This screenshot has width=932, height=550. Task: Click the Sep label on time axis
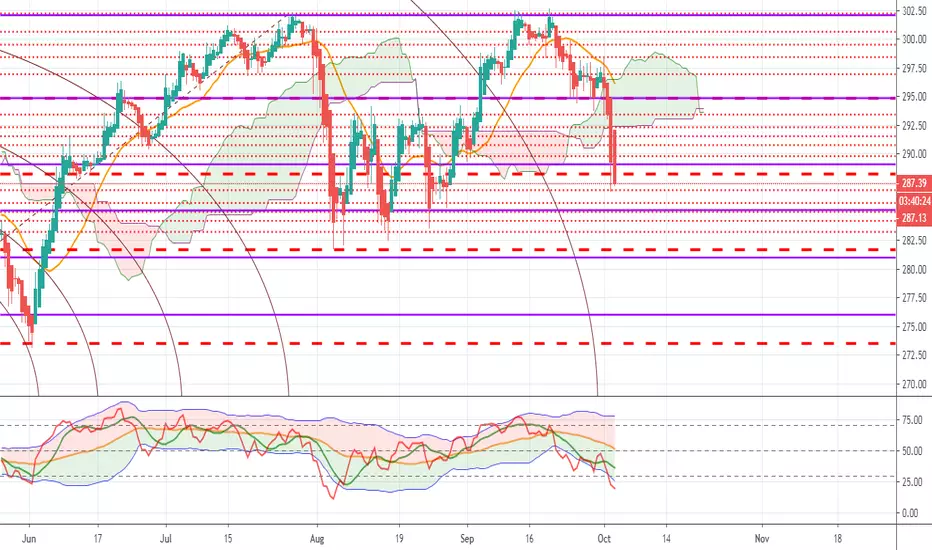click(x=467, y=539)
